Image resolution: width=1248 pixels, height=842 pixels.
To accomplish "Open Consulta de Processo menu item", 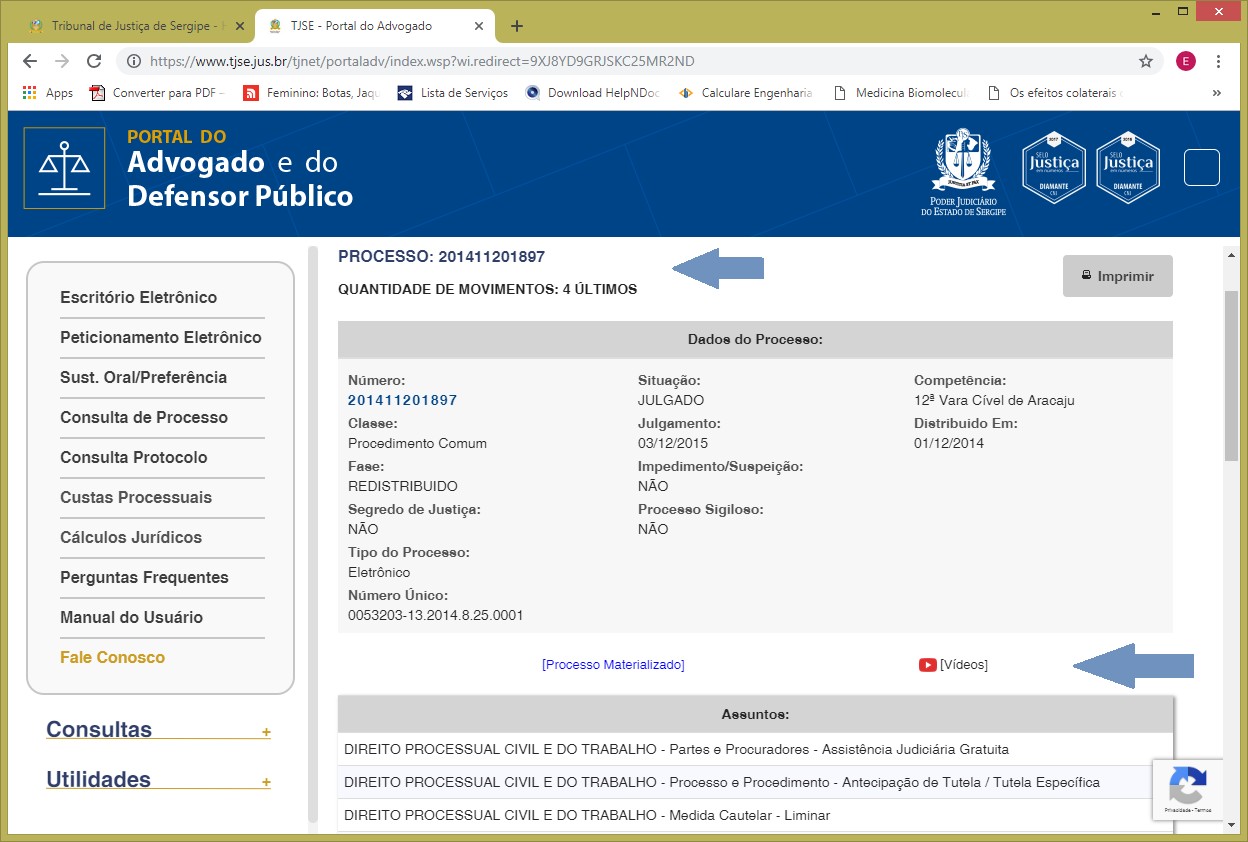I will (x=144, y=417).
